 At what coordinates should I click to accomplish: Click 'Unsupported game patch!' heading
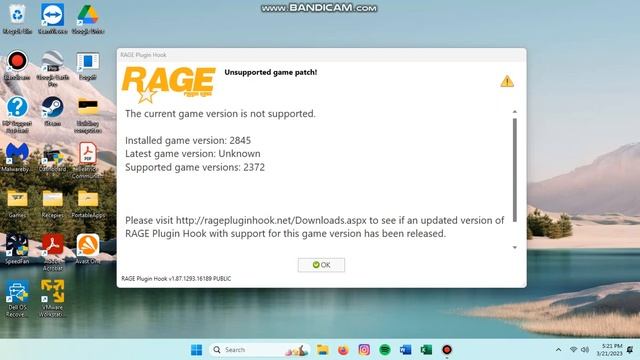pyautogui.click(x=271, y=72)
